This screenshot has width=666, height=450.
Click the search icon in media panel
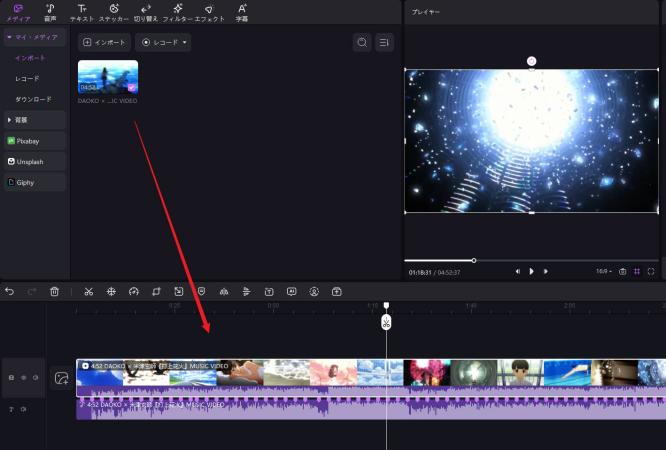pos(362,42)
